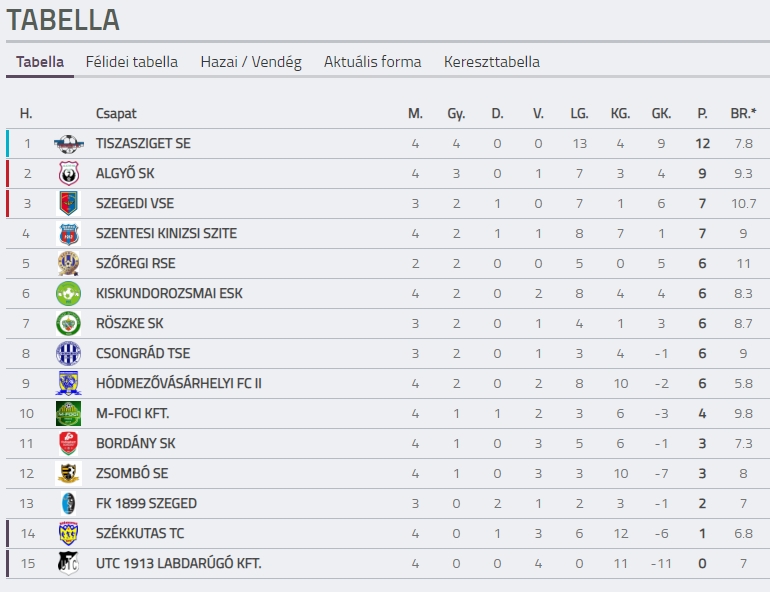Click the M-Foci Kft. green badge
770x592 pixels.
68,413
